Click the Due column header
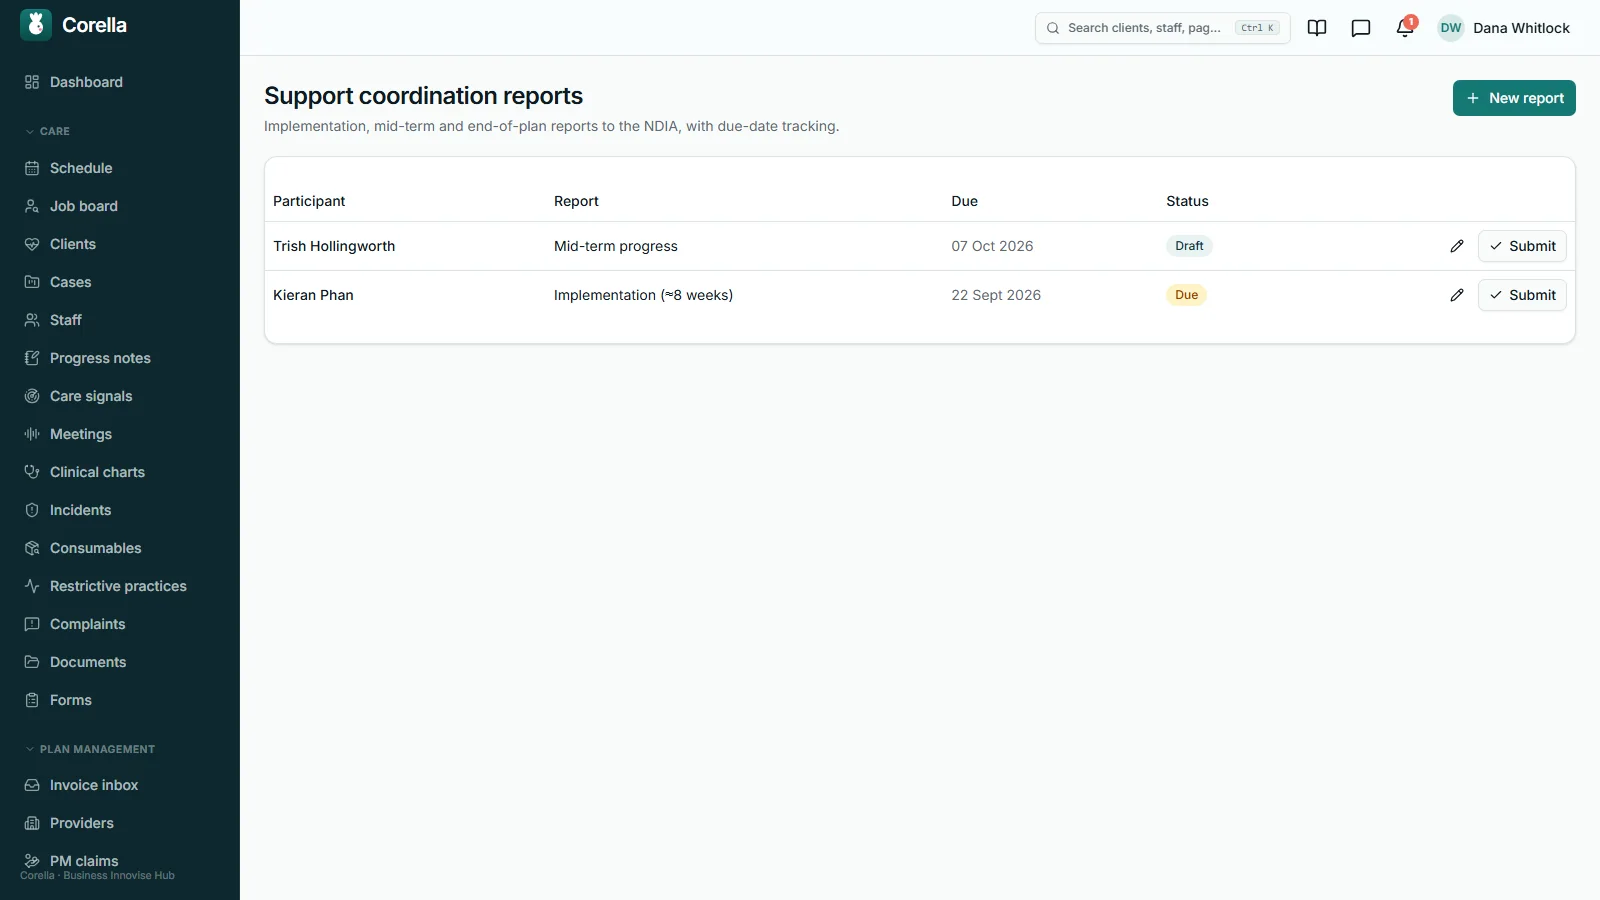The height and width of the screenshot is (900, 1600). coord(964,201)
